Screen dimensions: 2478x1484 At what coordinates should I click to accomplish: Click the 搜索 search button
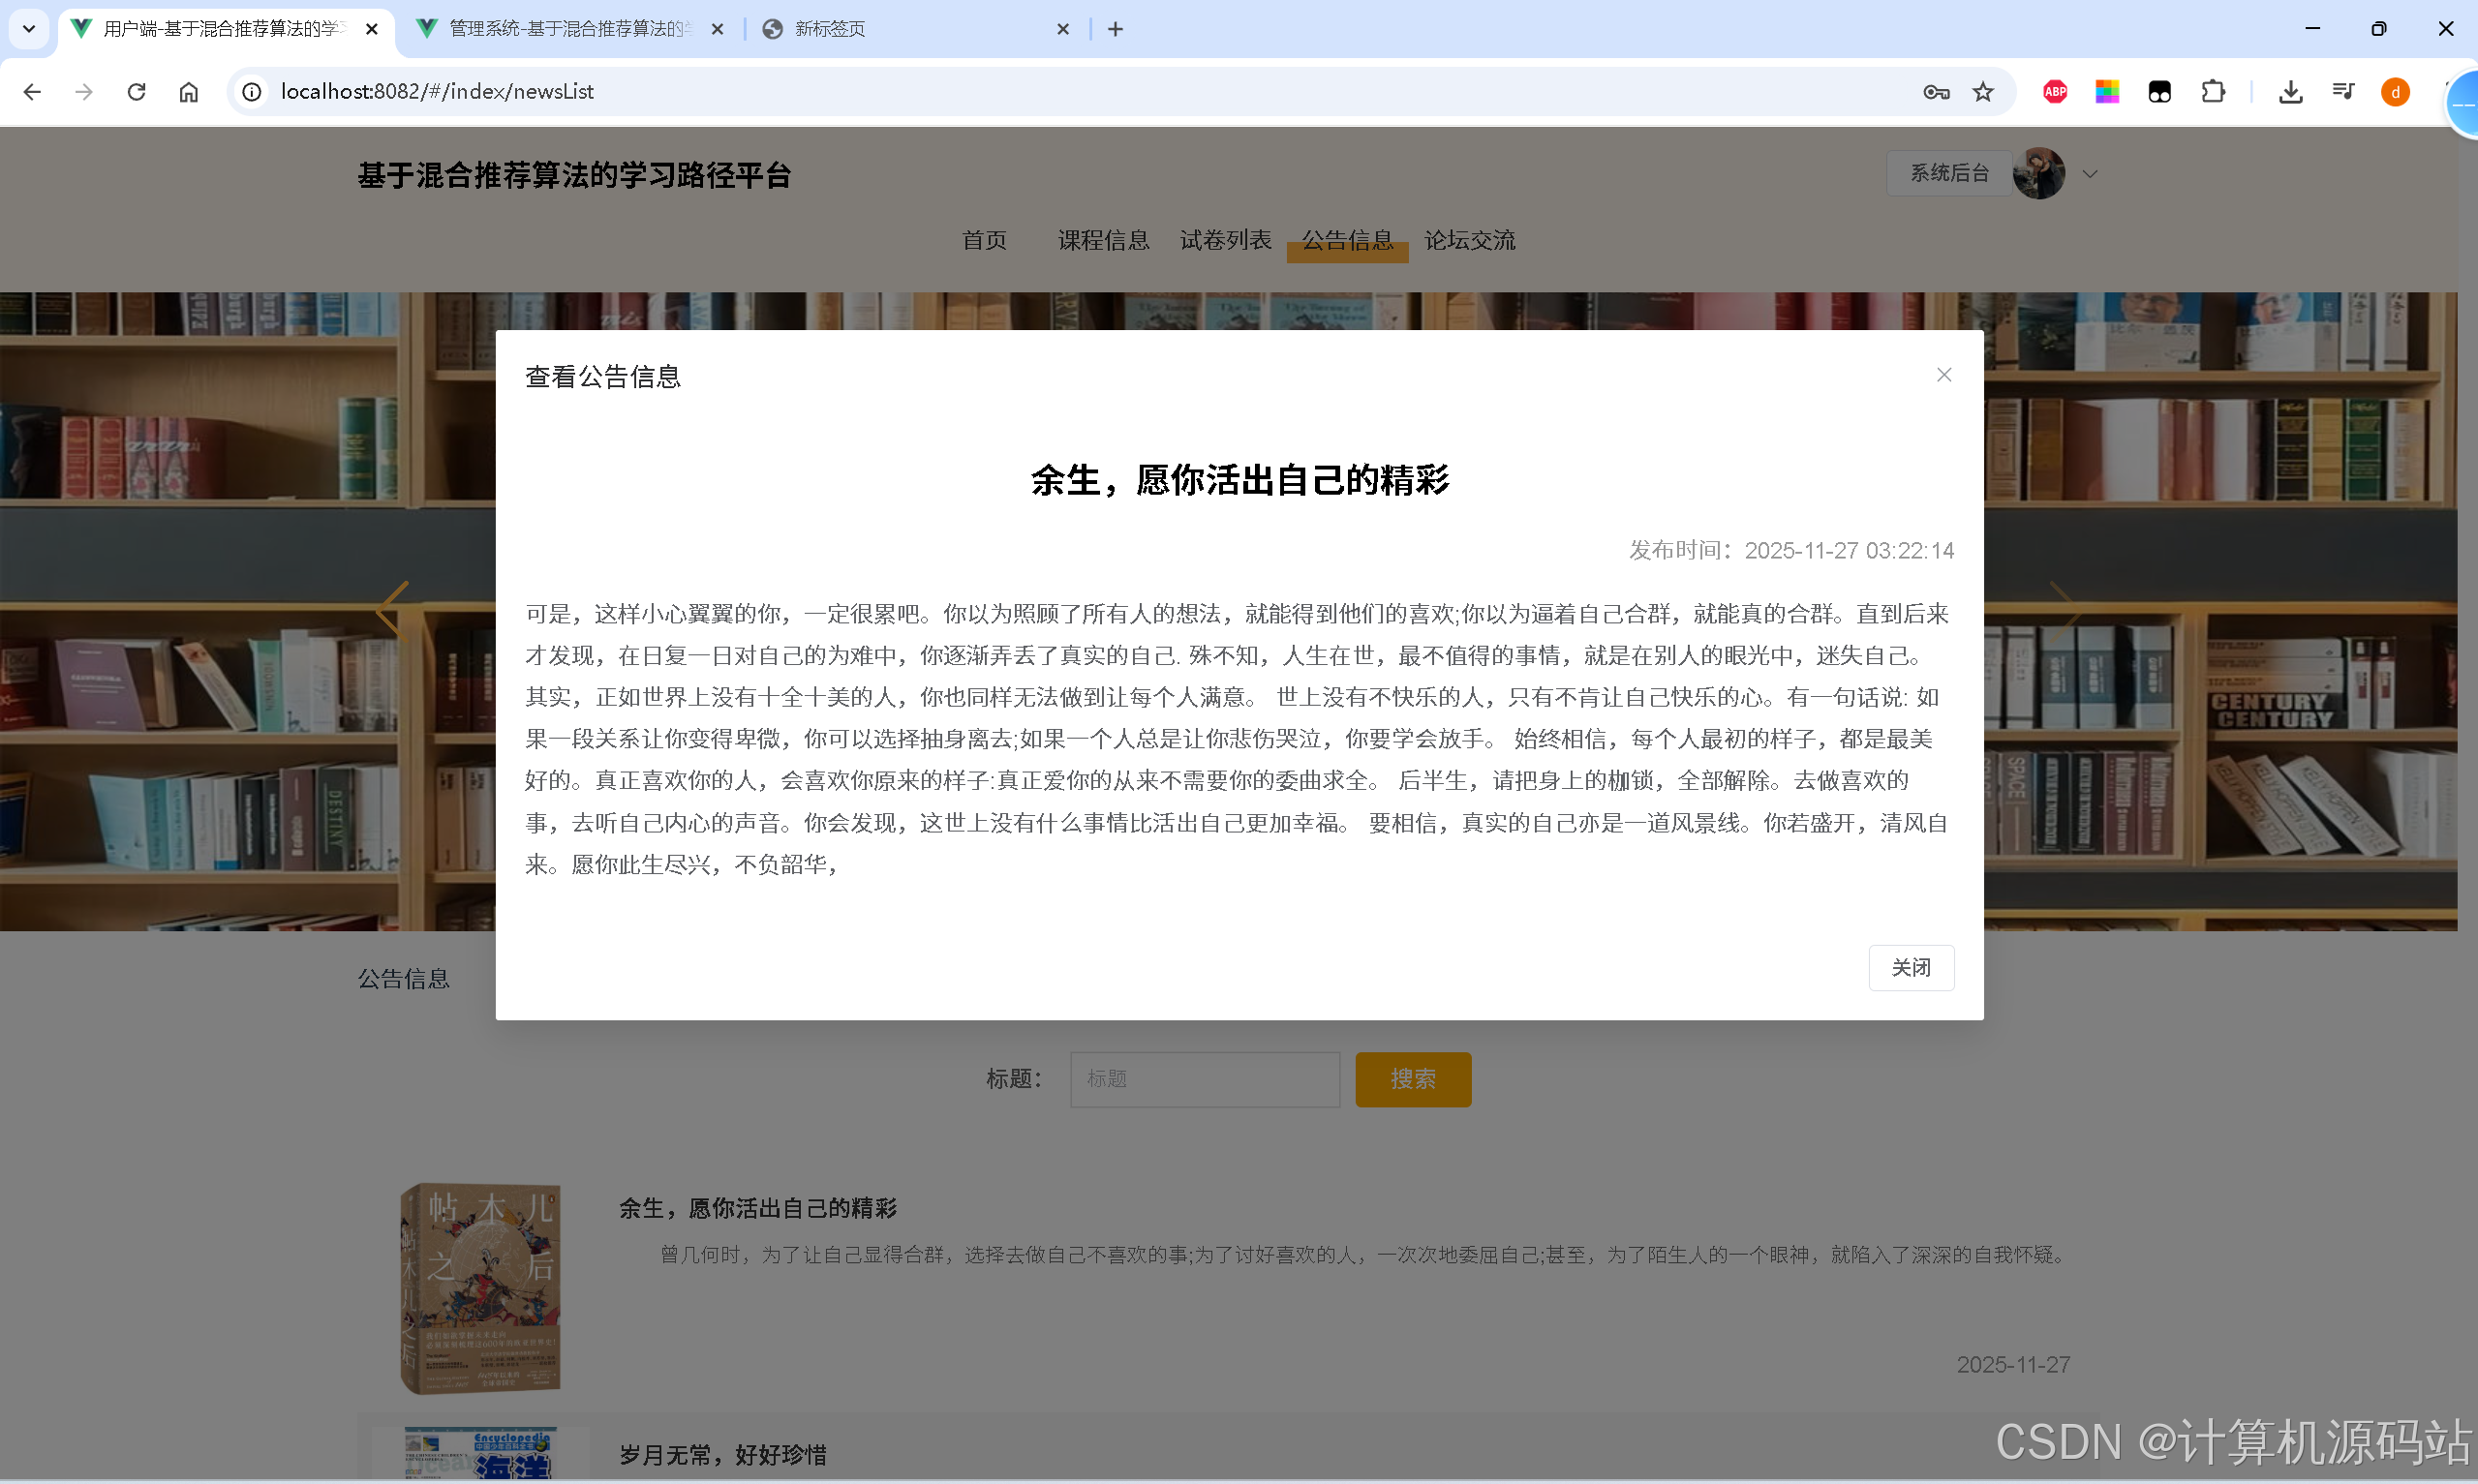point(1413,1079)
